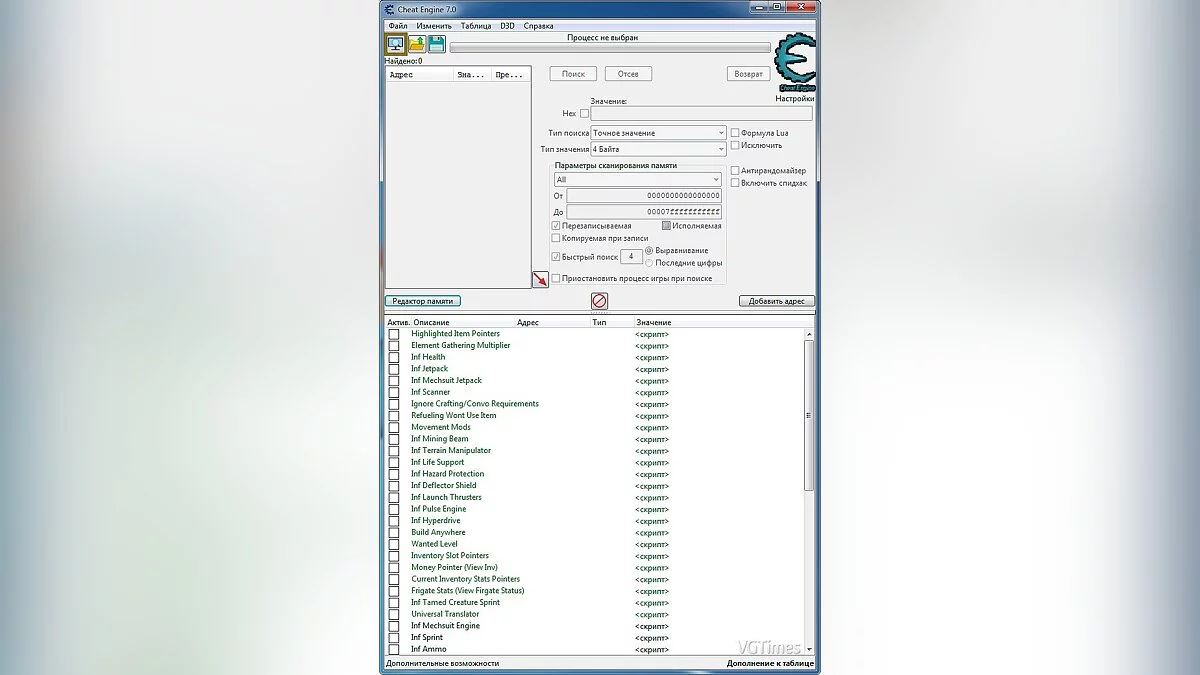Enable the Inf Health script checkbox
Image resolution: width=1200 pixels, height=675 pixels.
coord(394,357)
